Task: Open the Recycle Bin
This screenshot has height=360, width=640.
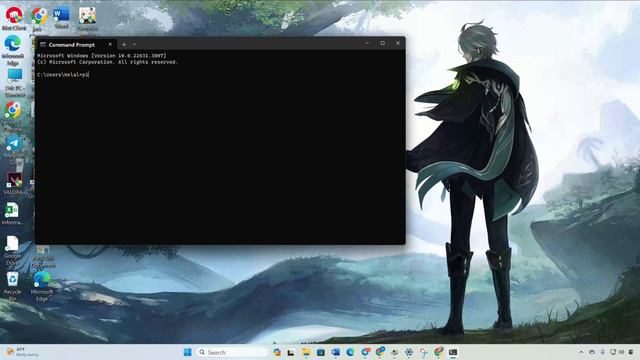Action: (x=13, y=286)
